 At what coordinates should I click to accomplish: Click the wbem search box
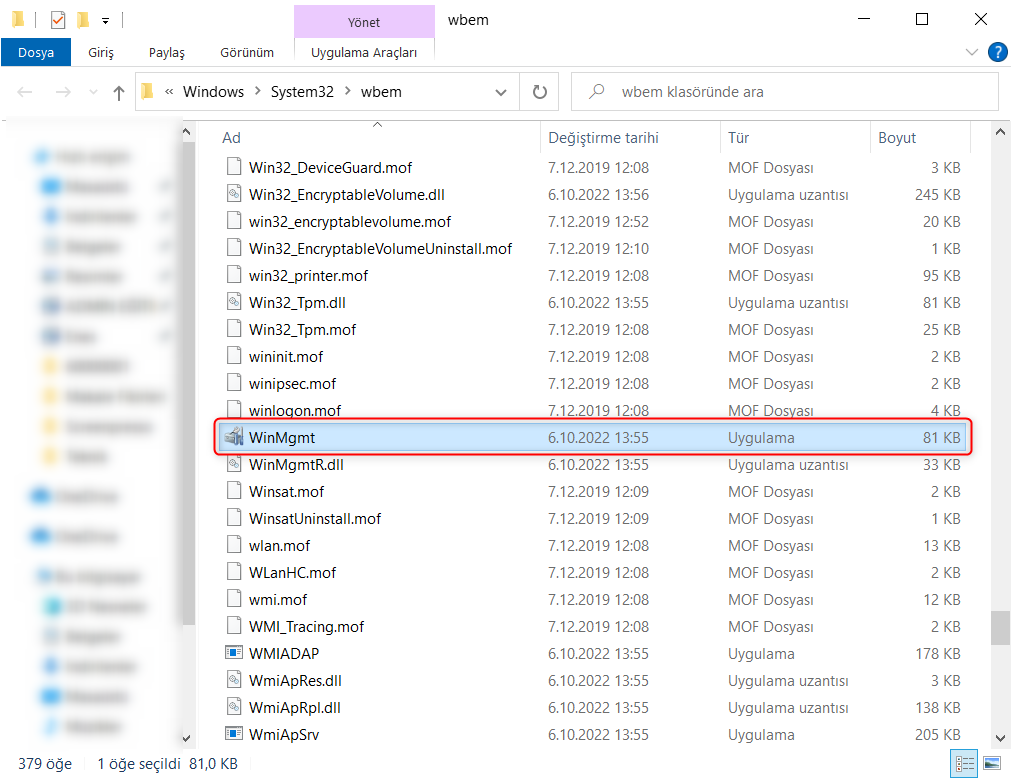[x=785, y=92]
